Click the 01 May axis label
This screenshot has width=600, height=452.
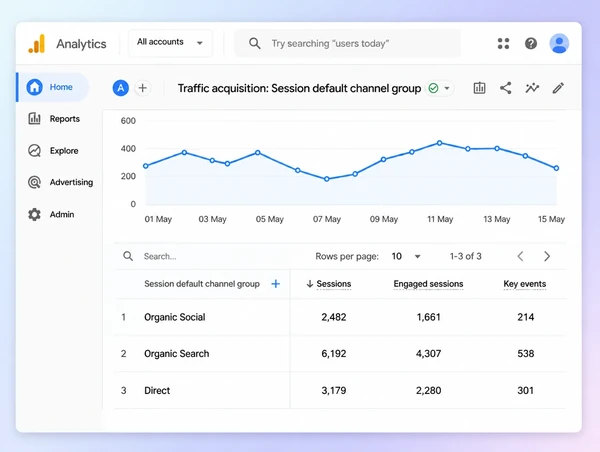(x=158, y=219)
